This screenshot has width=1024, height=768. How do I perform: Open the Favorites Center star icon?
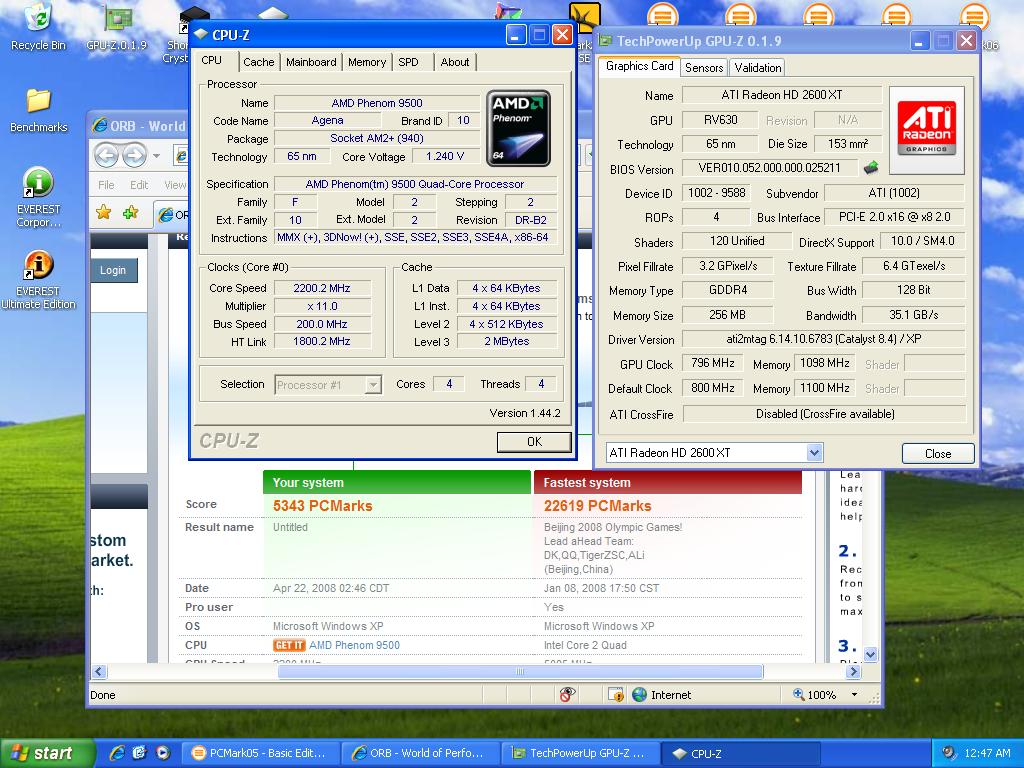pyautogui.click(x=103, y=212)
